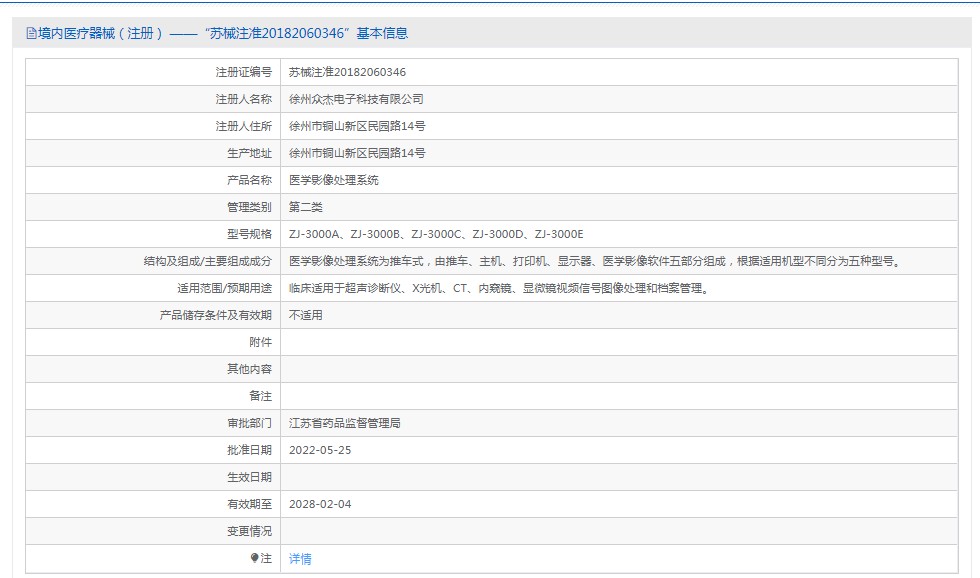Screen dimensions: 980x578
Task: Click the 注册证编号 label
Action: (x=244, y=72)
